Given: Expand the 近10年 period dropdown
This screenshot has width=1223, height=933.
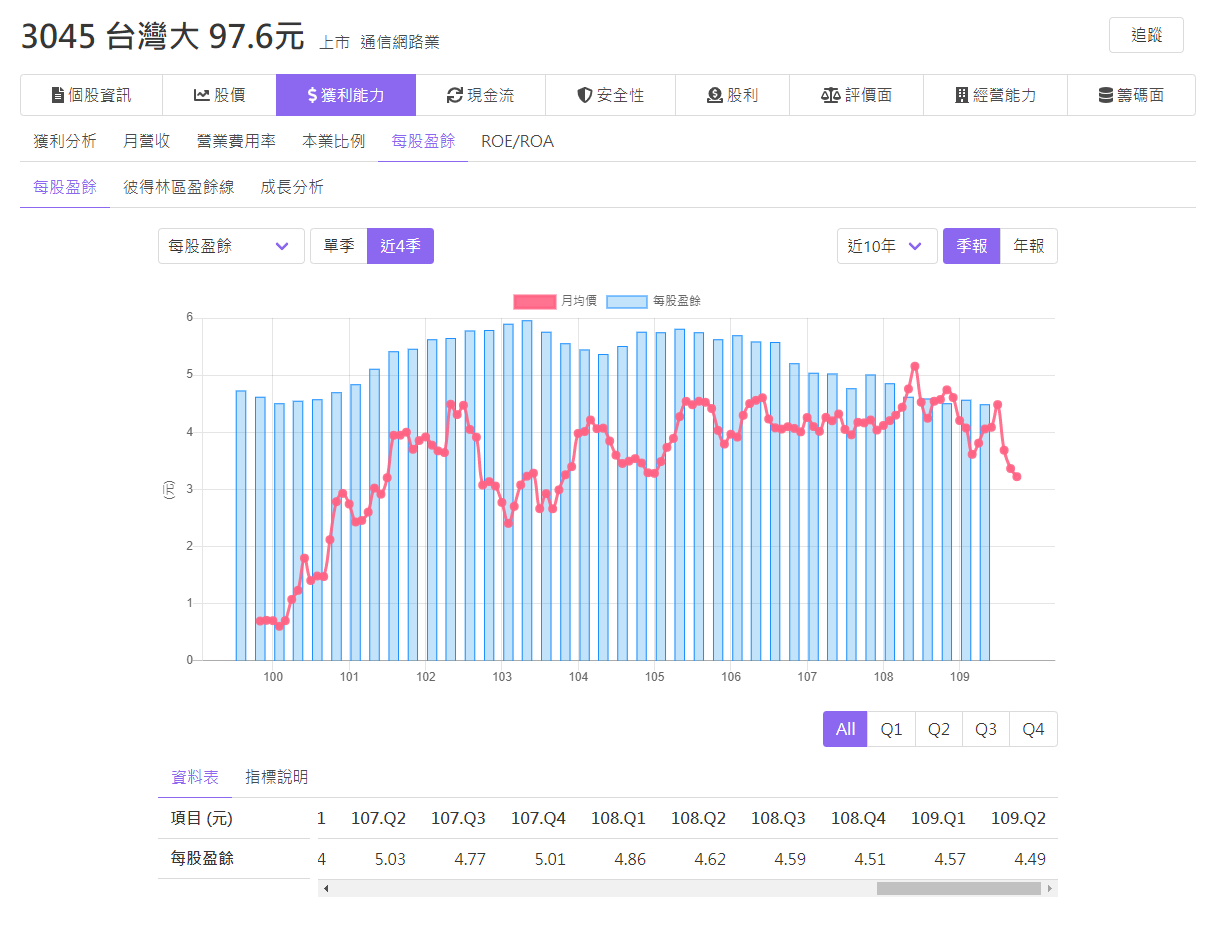Looking at the screenshot, I should tap(887, 246).
